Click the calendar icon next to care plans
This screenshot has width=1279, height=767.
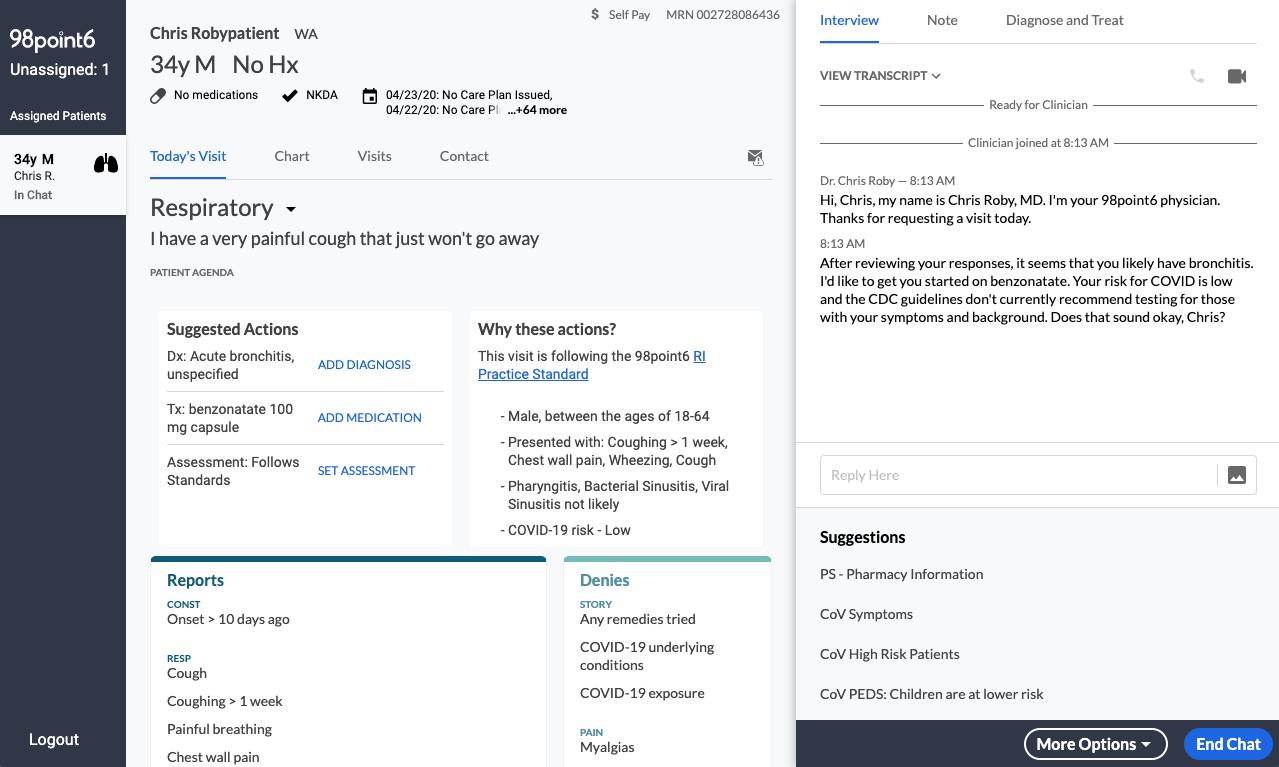[x=370, y=96]
